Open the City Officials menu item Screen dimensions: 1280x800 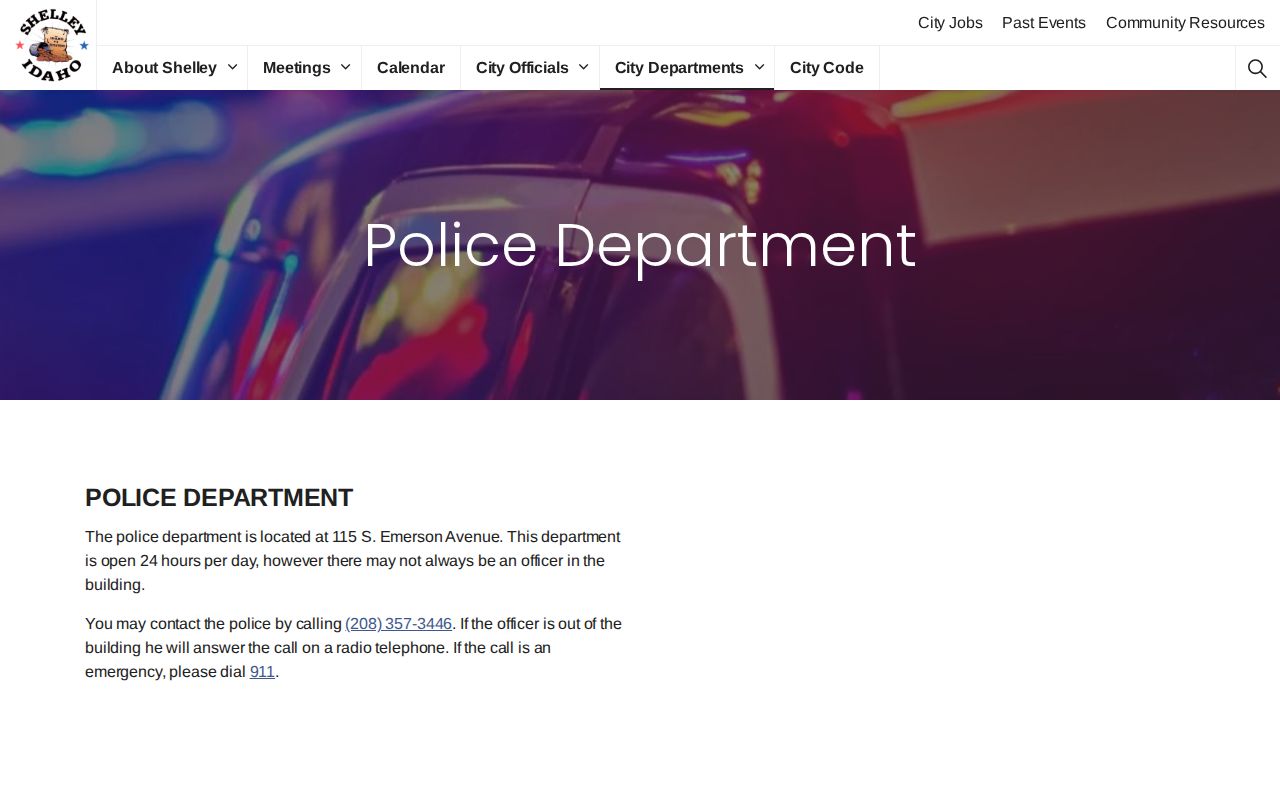click(x=522, y=68)
